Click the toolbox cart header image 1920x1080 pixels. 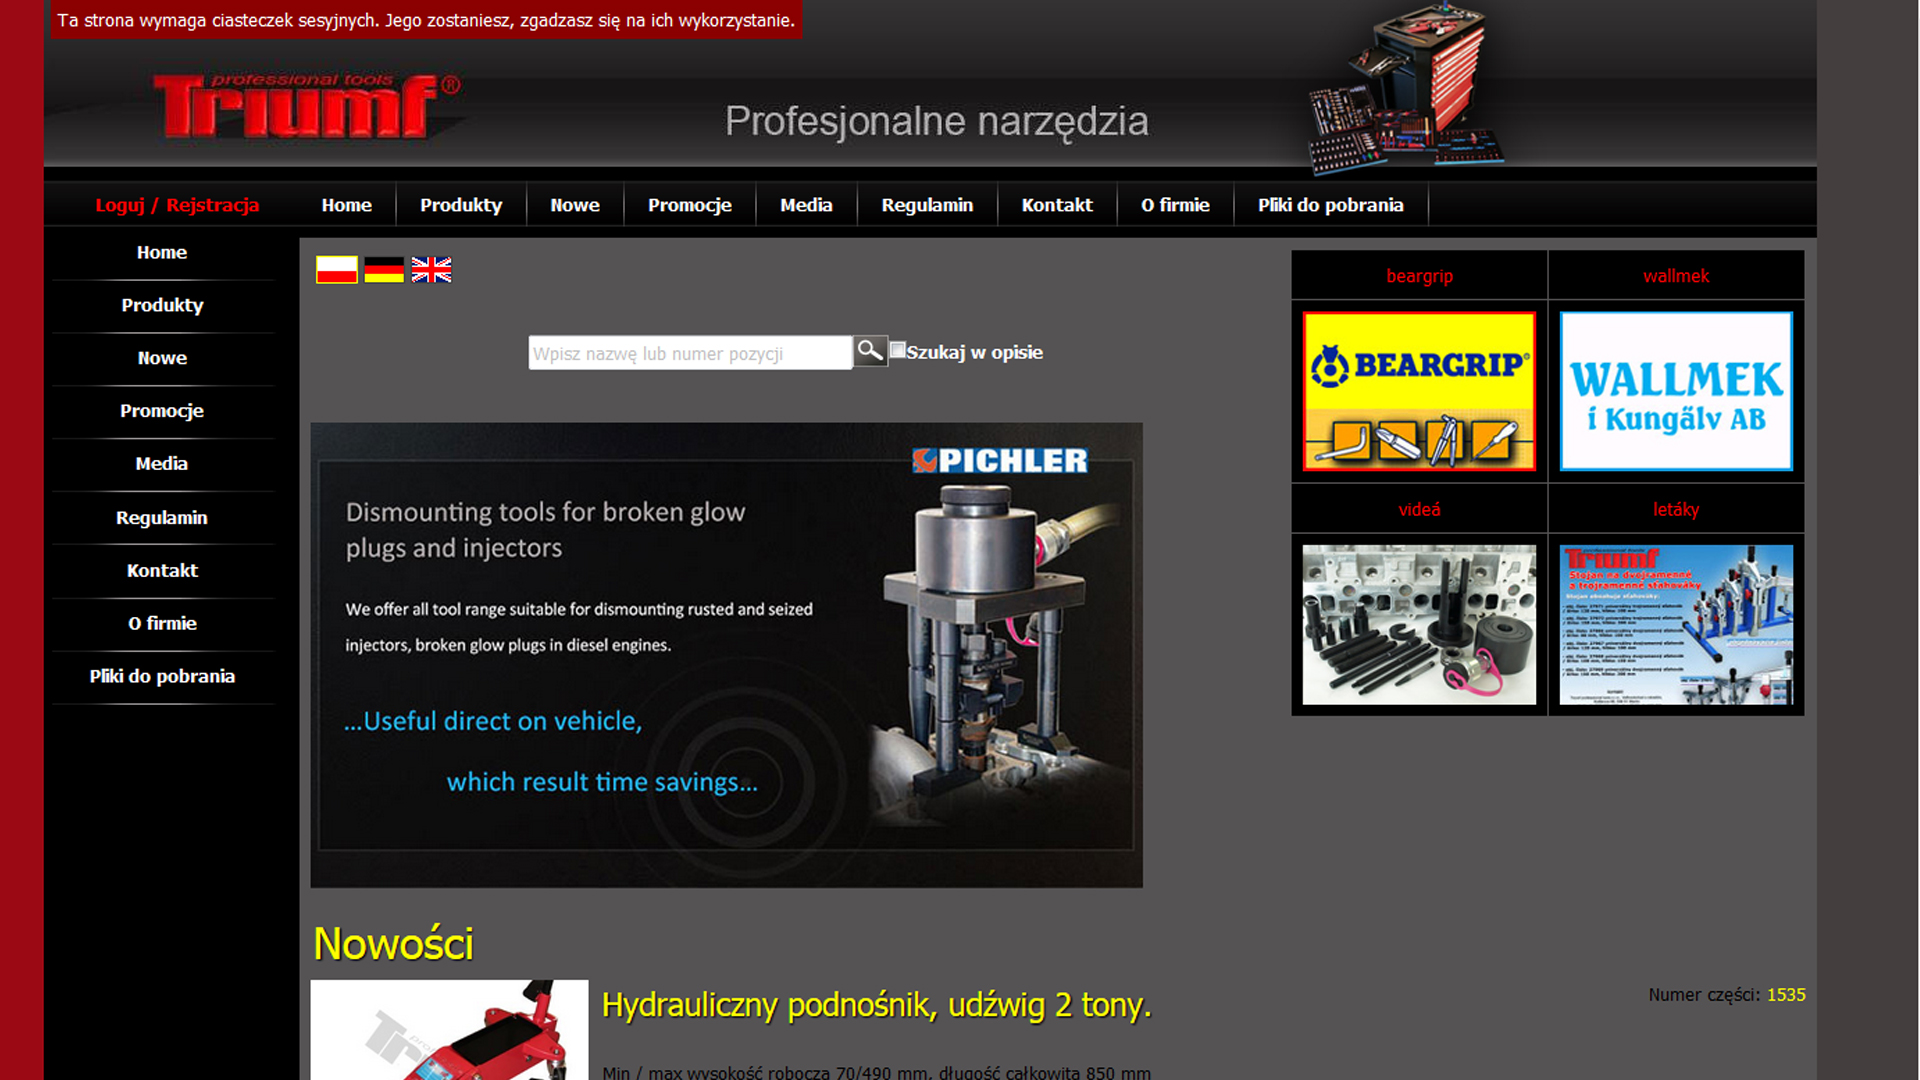(x=1407, y=90)
